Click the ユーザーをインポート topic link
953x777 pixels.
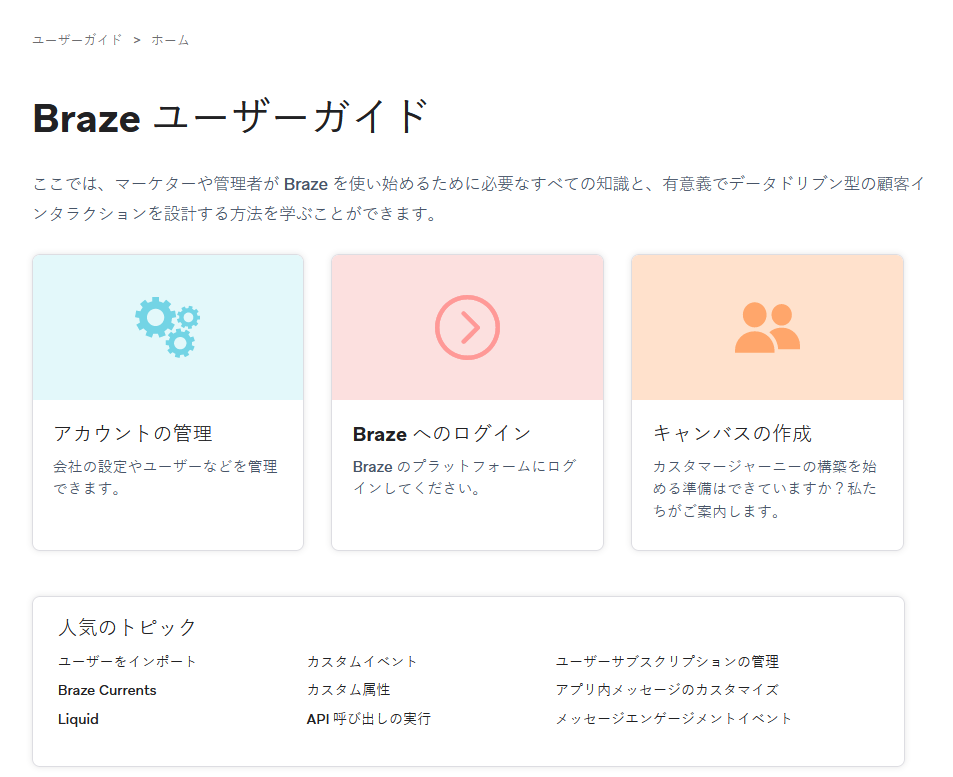point(127,661)
